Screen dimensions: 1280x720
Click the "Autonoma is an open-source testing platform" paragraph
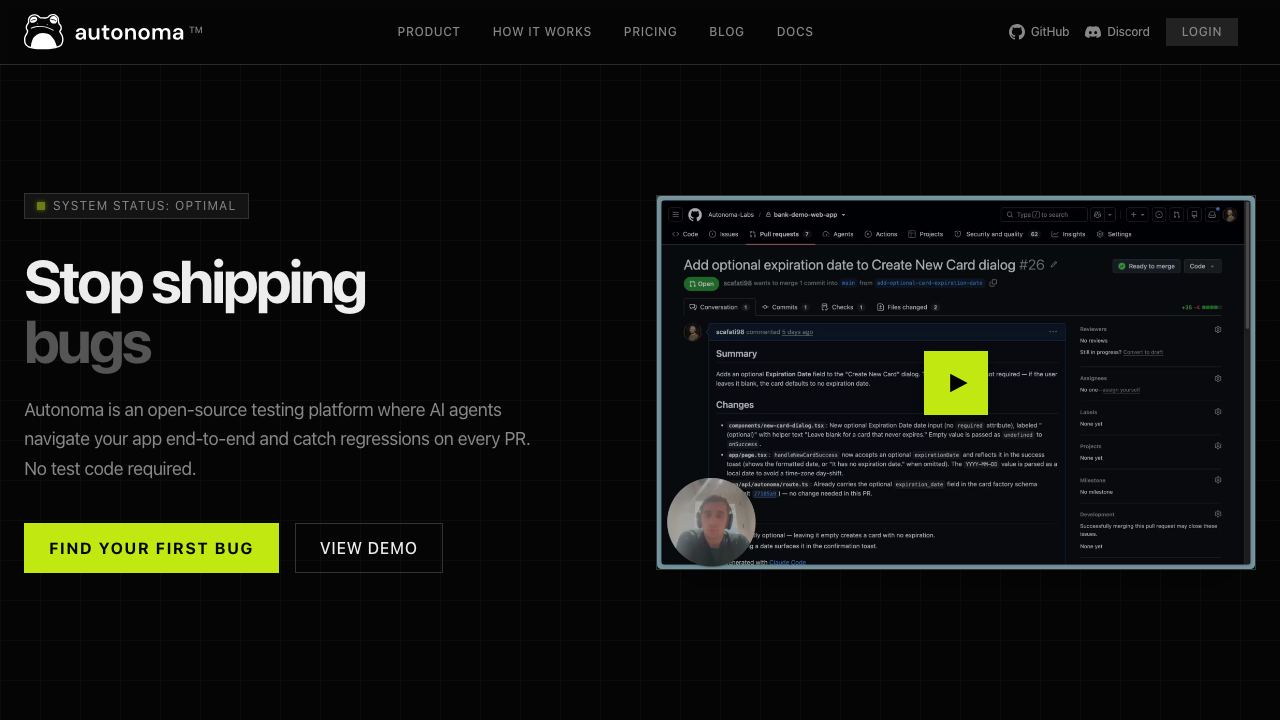point(277,439)
